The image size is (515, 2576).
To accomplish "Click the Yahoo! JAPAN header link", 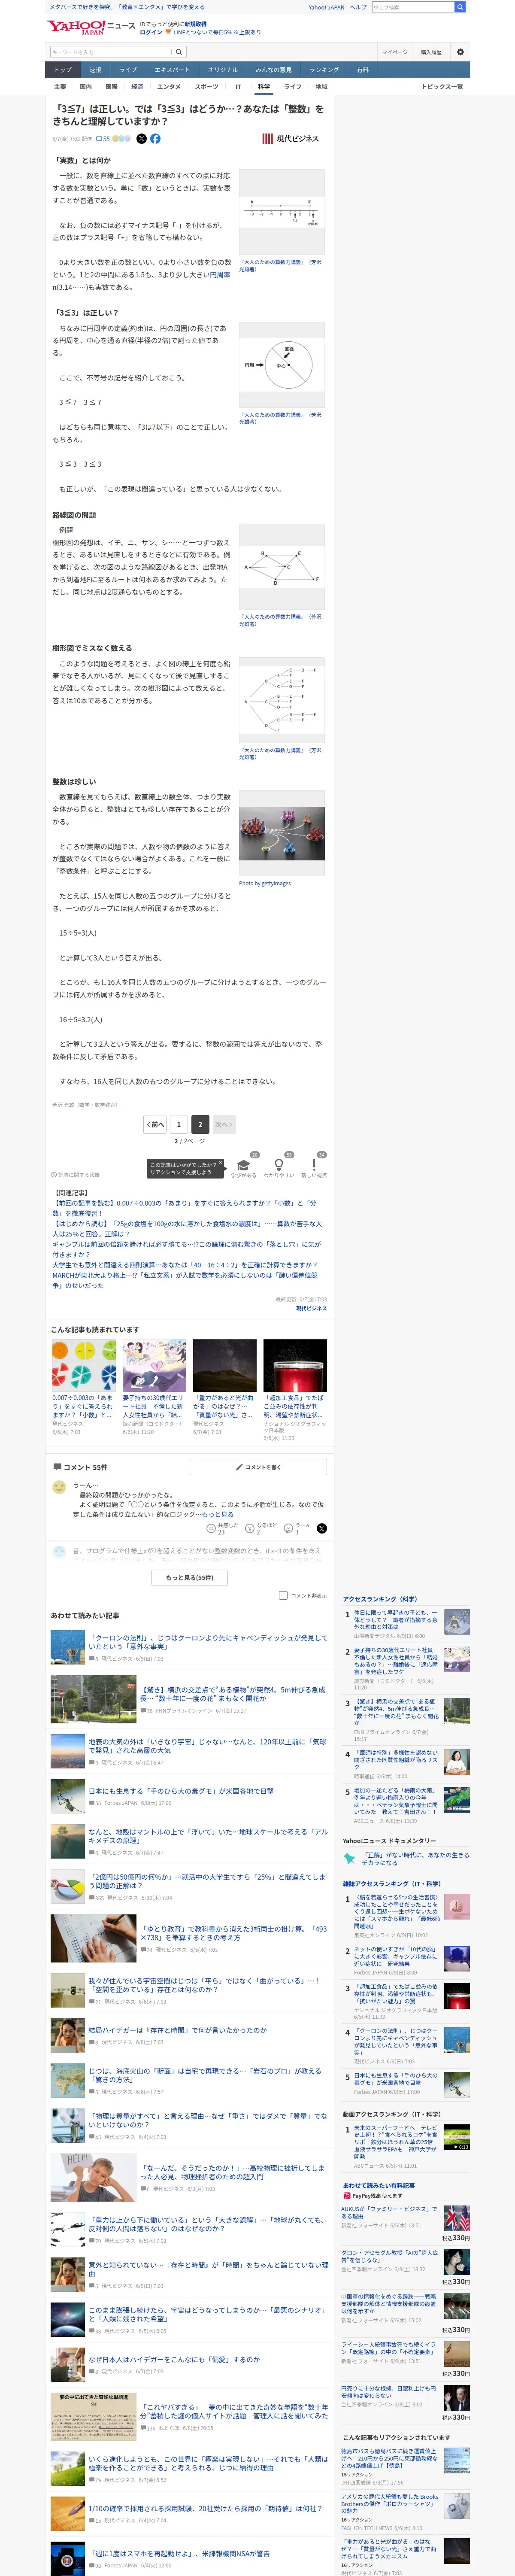I will [x=326, y=7].
